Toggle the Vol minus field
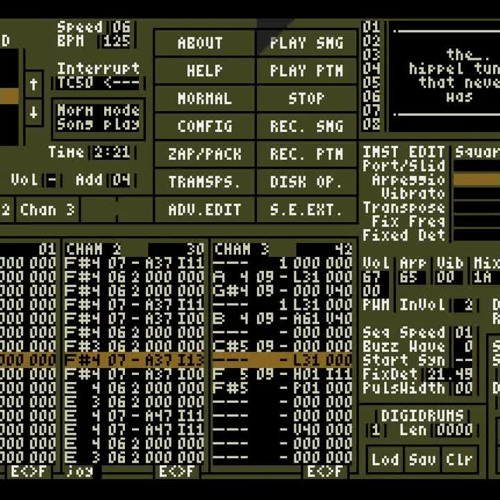The width and height of the screenshot is (500, 500). [52, 181]
